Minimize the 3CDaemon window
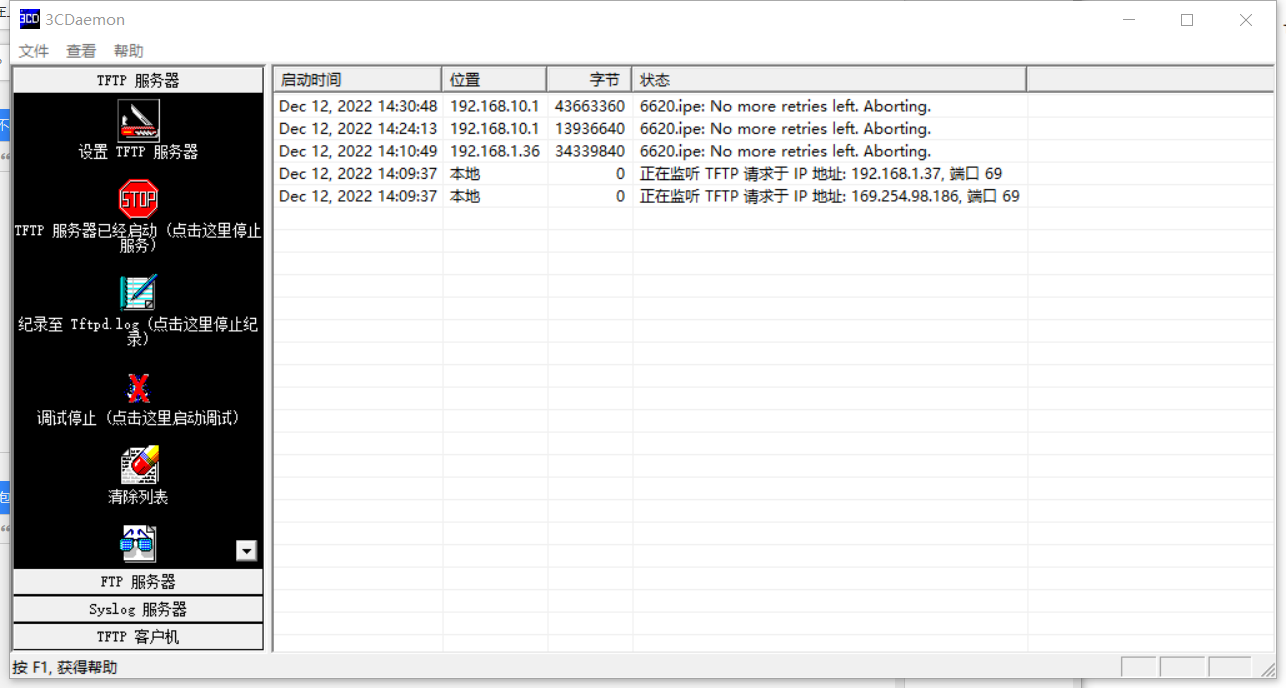The image size is (1286, 688). [x=1128, y=20]
